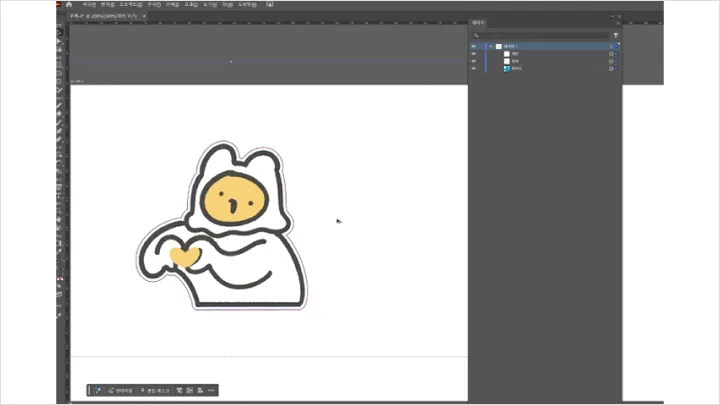This screenshot has width=720, height=405.
Task: Grab the contextual task bar handle
Action: pyautogui.click(x=90, y=390)
